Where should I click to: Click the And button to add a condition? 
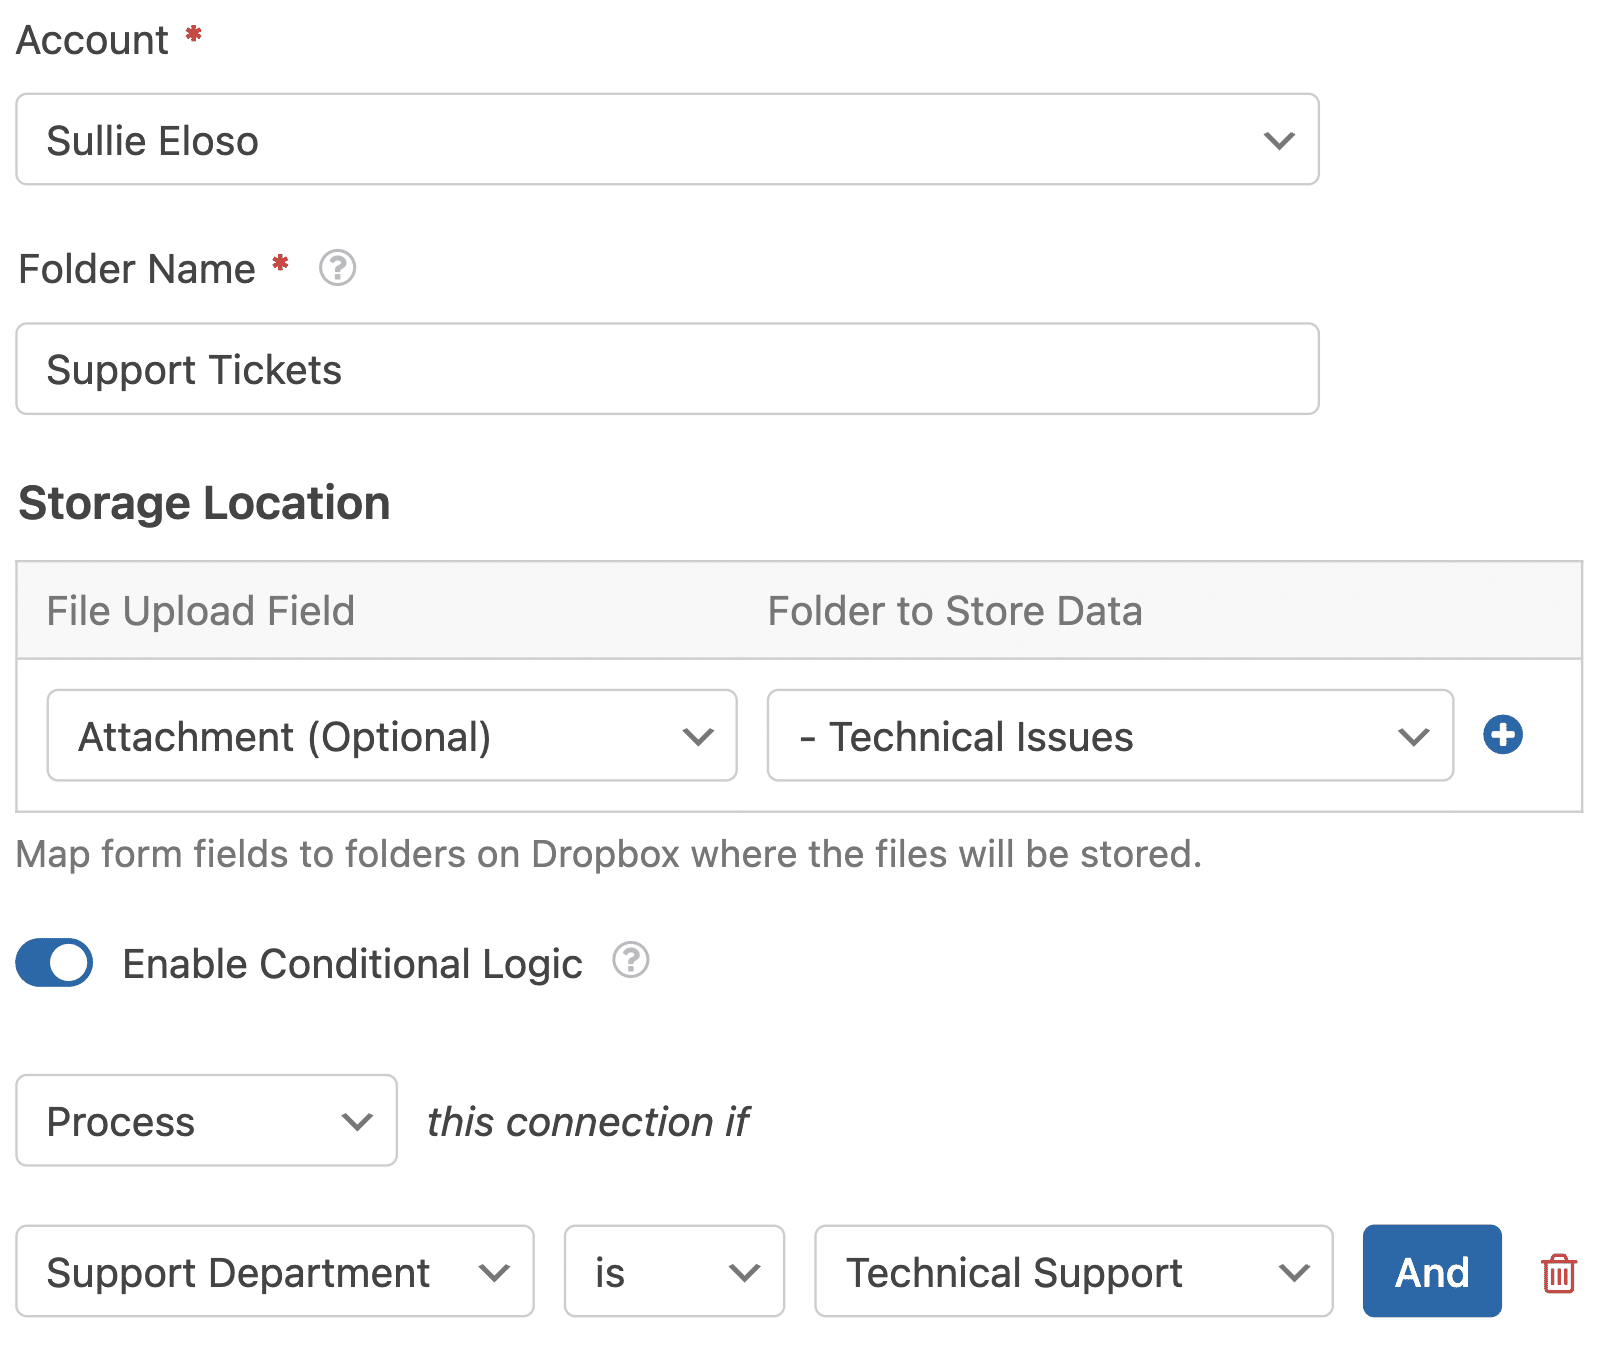pos(1431,1272)
